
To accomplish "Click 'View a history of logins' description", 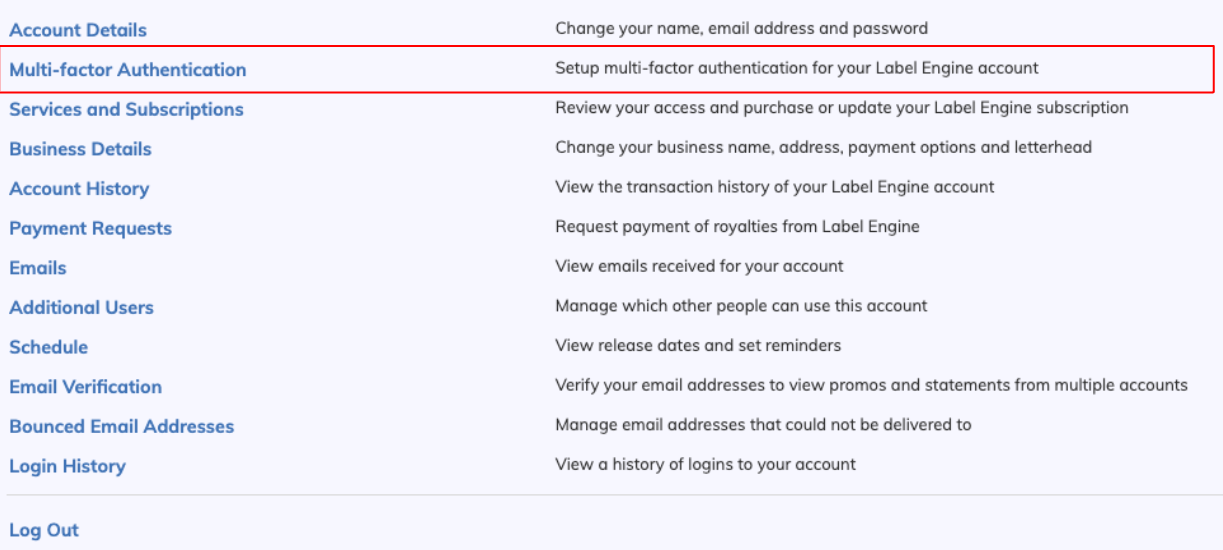I will click(x=705, y=464).
